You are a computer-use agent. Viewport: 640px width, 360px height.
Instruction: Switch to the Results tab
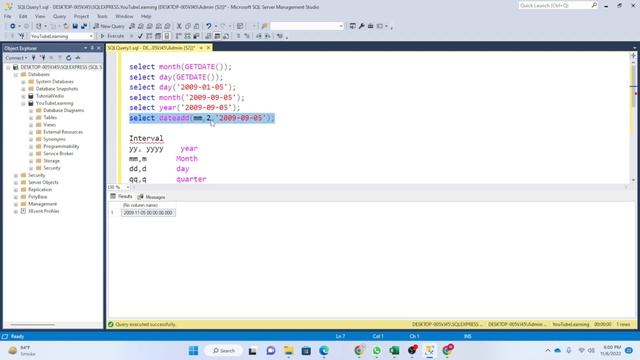pos(121,196)
